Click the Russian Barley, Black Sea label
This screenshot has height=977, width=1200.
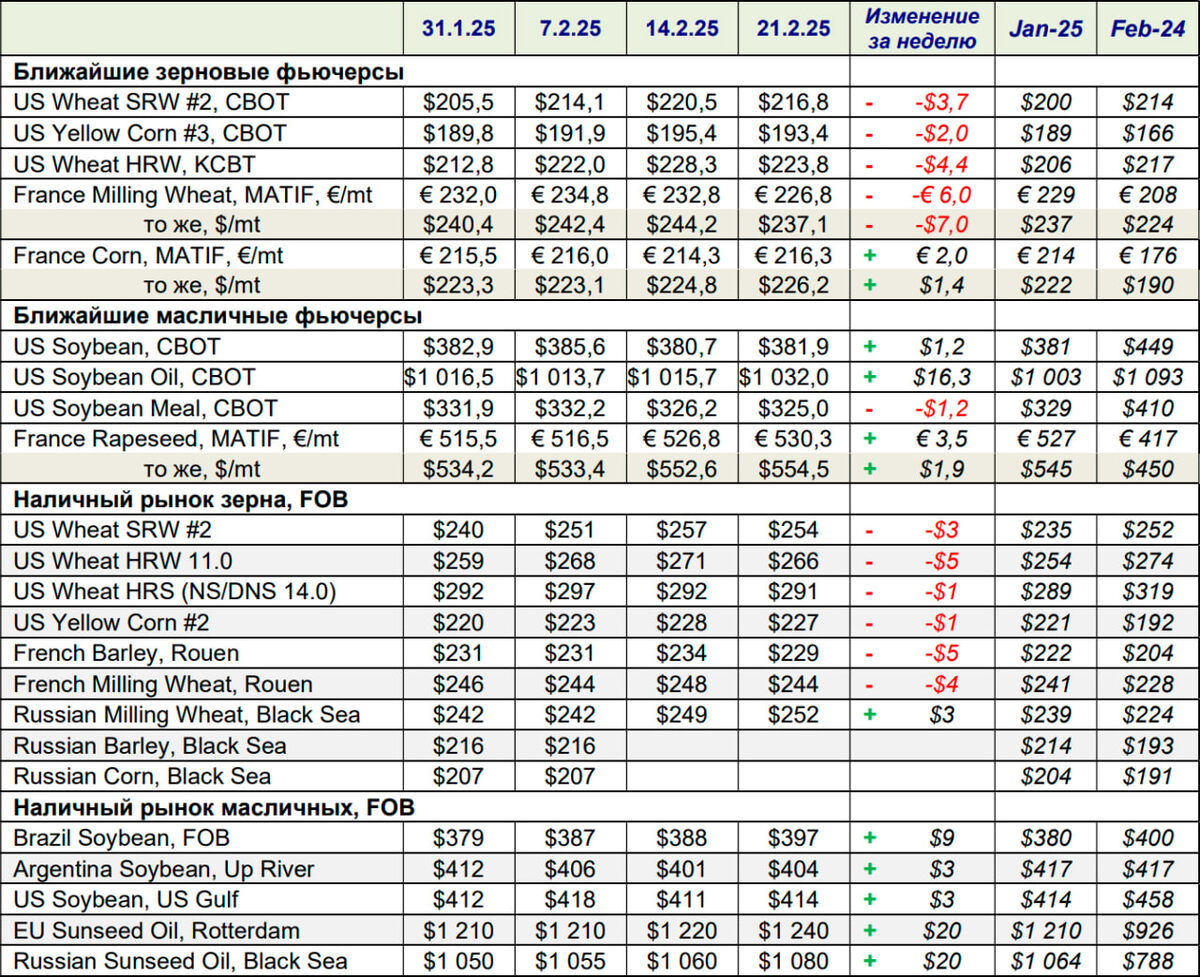(x=149, y=745)
